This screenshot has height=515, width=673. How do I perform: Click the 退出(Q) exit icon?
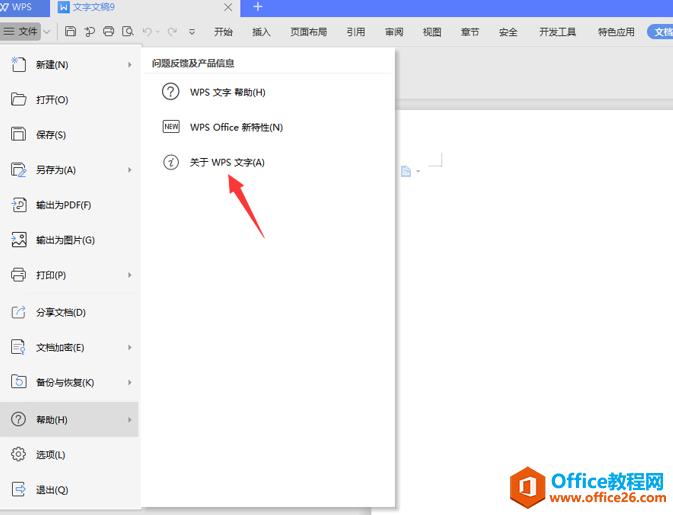18,489
